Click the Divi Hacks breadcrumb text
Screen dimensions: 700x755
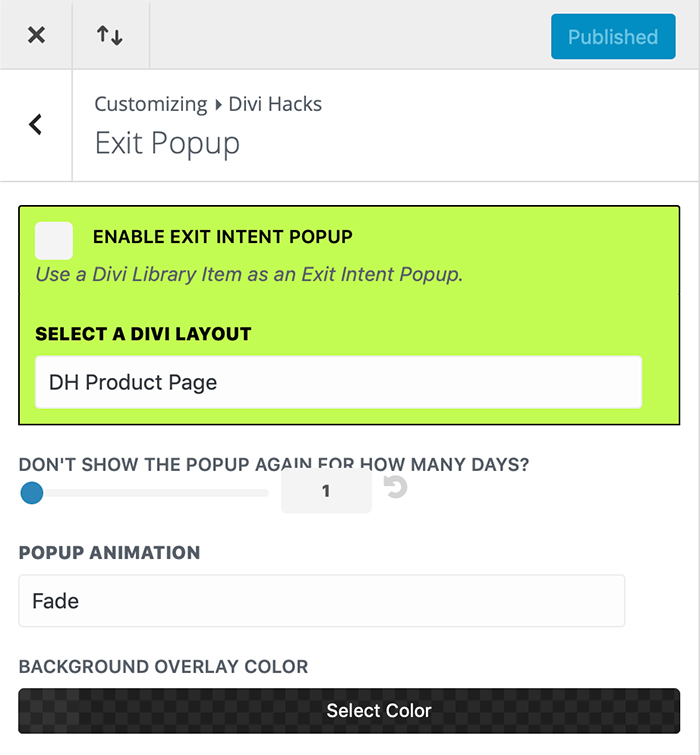(275, 104)
